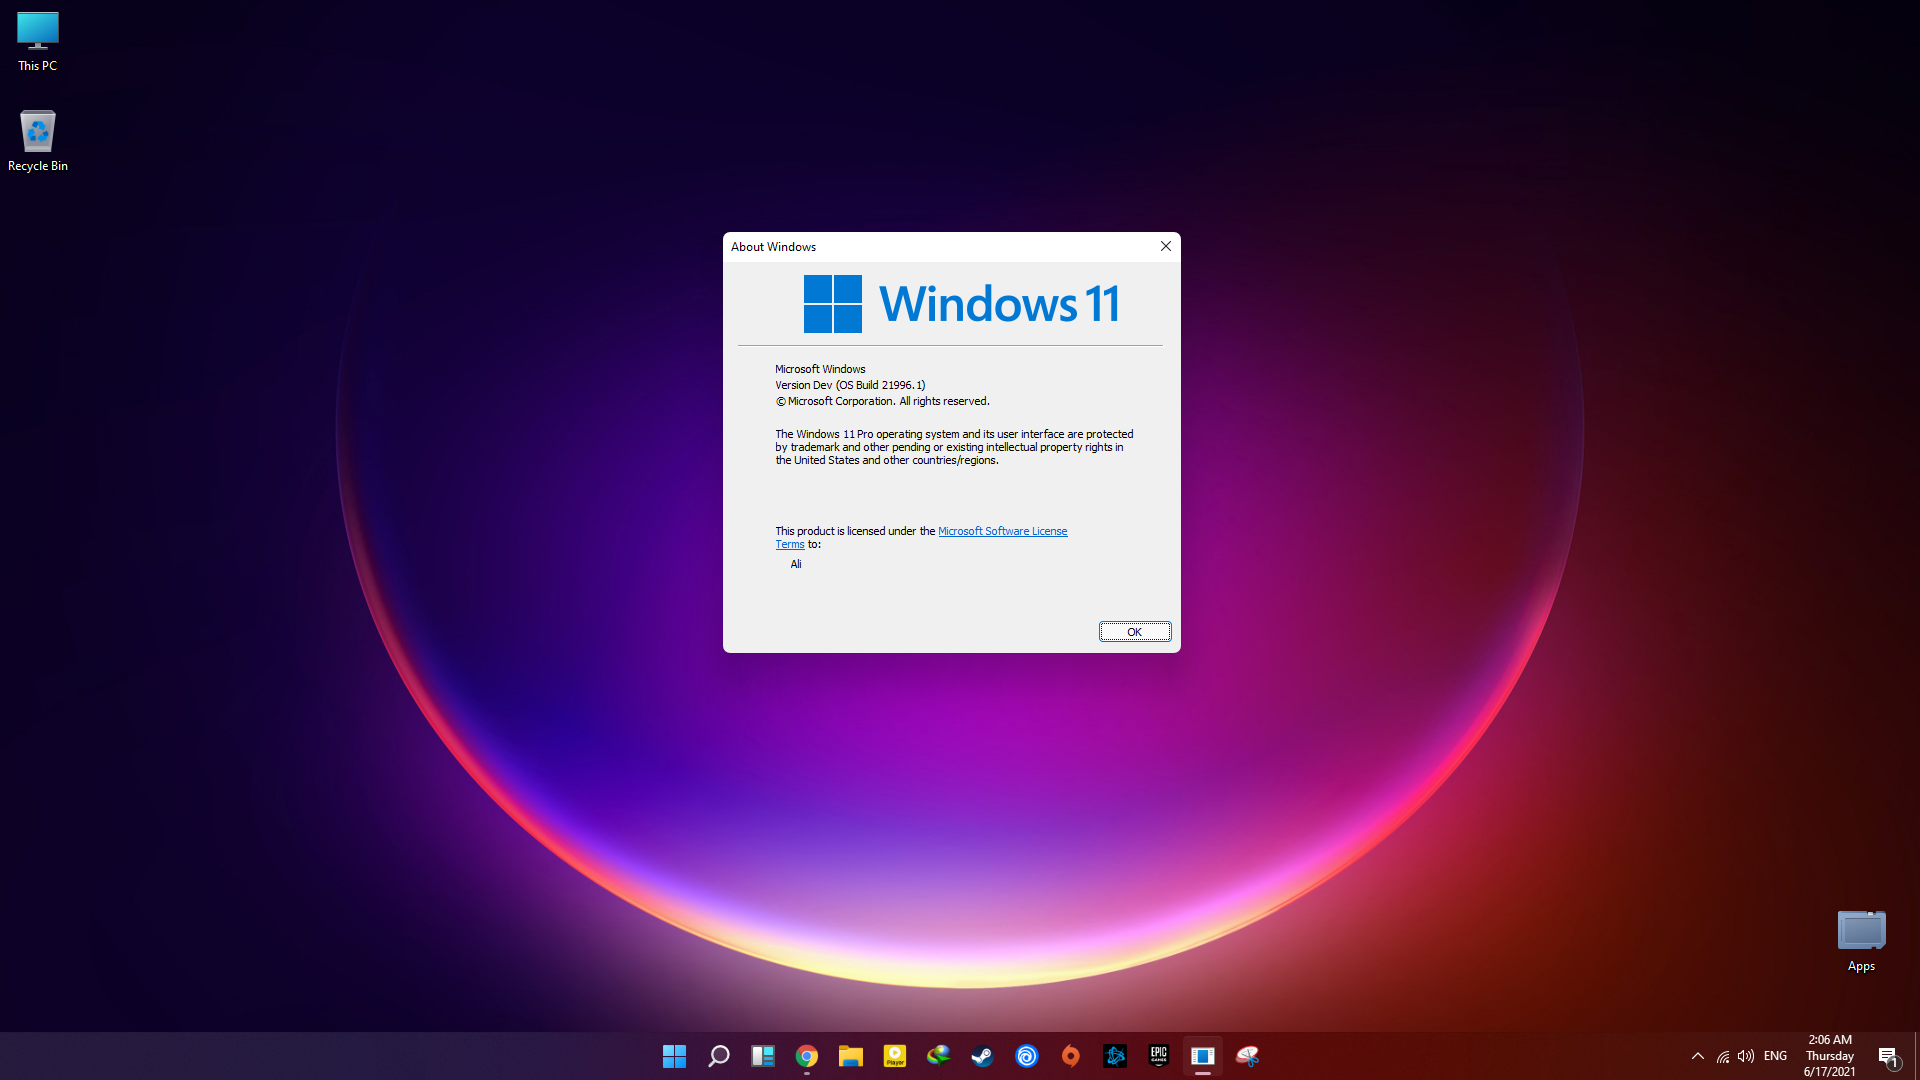The width and height of the screenshot is (1920, 1080).
Task: Click the 'Microsoft Windows' text line in dialog
Action: coord(820,369)
